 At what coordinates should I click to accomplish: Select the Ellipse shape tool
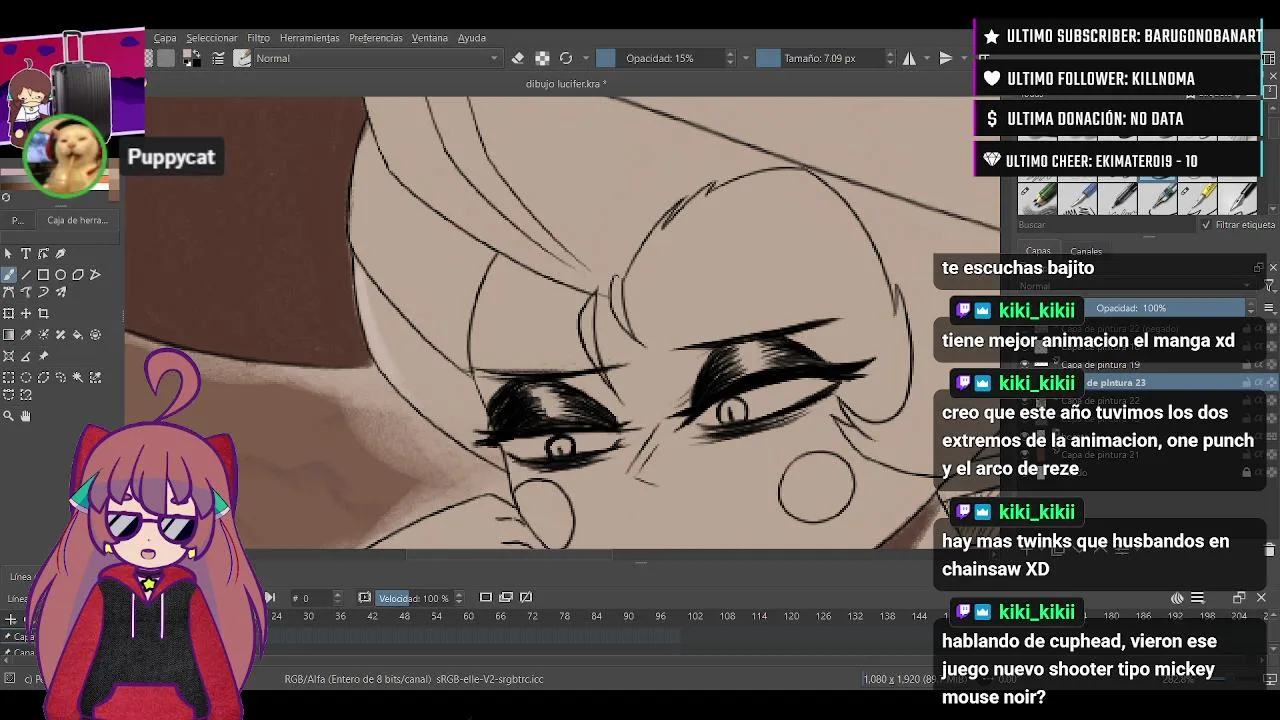pyautogui.click(x=60, y=274)
